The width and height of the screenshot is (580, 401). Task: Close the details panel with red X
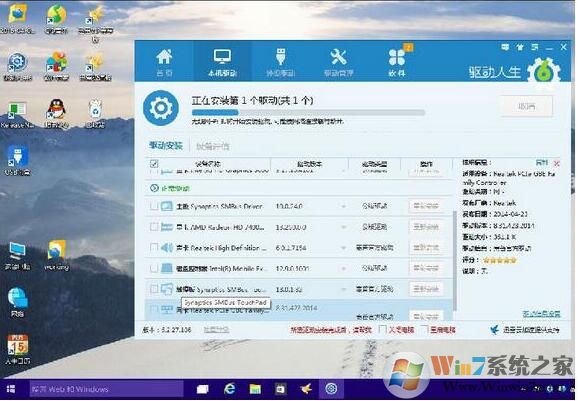556,163
